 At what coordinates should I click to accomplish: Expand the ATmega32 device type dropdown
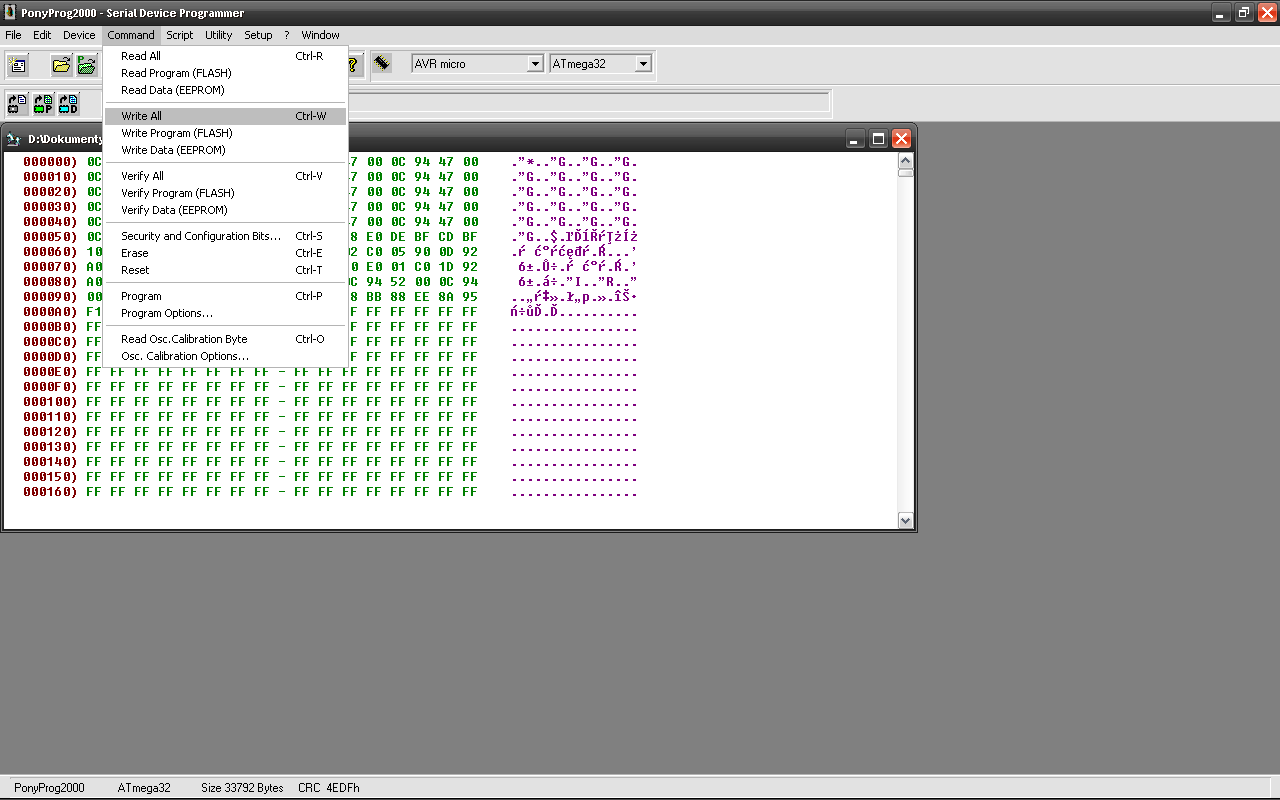click(x=642, y=64)
